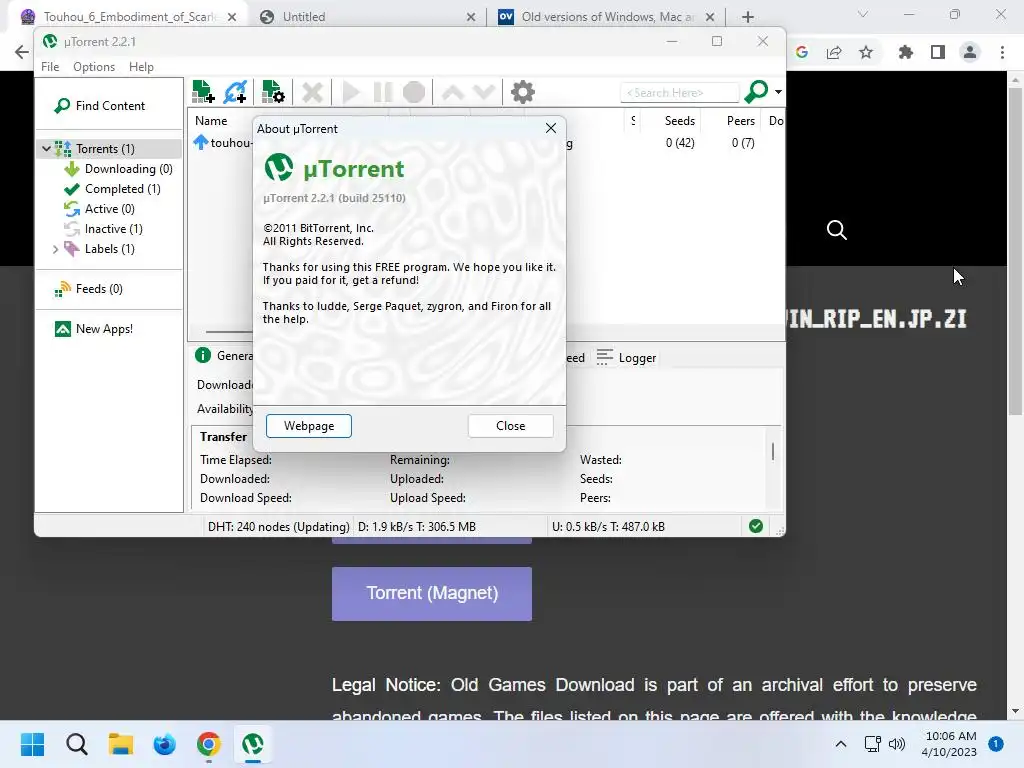The image size is (1024, 768).
Task: Switch to Old versions of Windows tab
Action: pyautogui.click(x=607, y=17)
